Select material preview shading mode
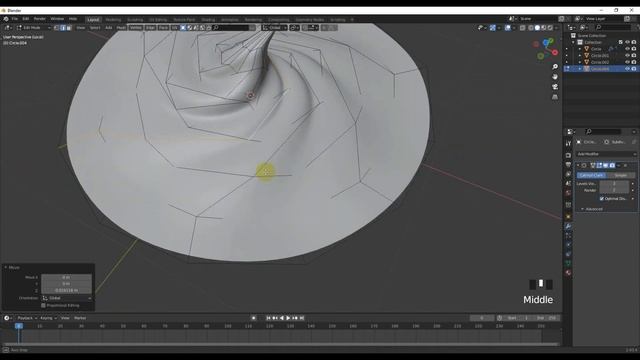This screenshot has width=640, height=360. pos(544,28)
